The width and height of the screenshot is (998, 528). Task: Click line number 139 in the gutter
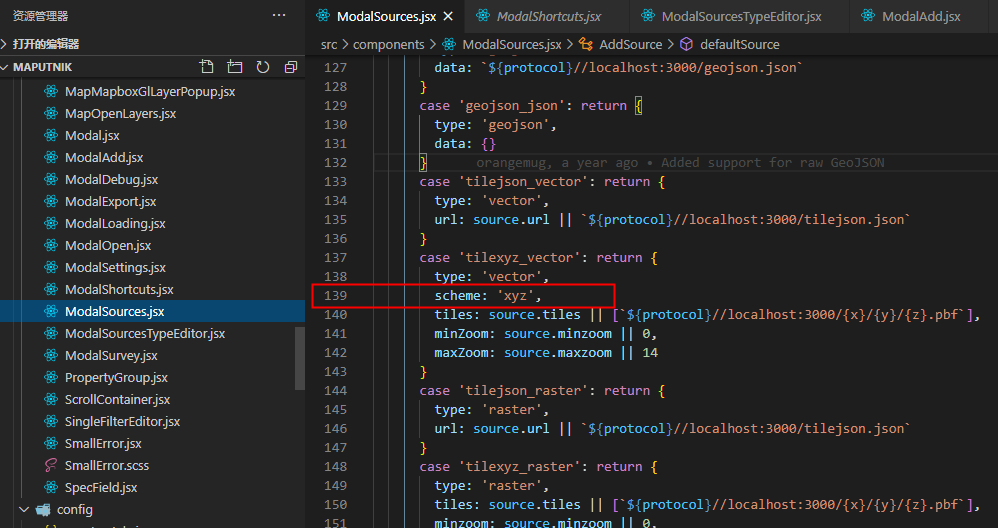pyautogui.click(x=335, y=296)
